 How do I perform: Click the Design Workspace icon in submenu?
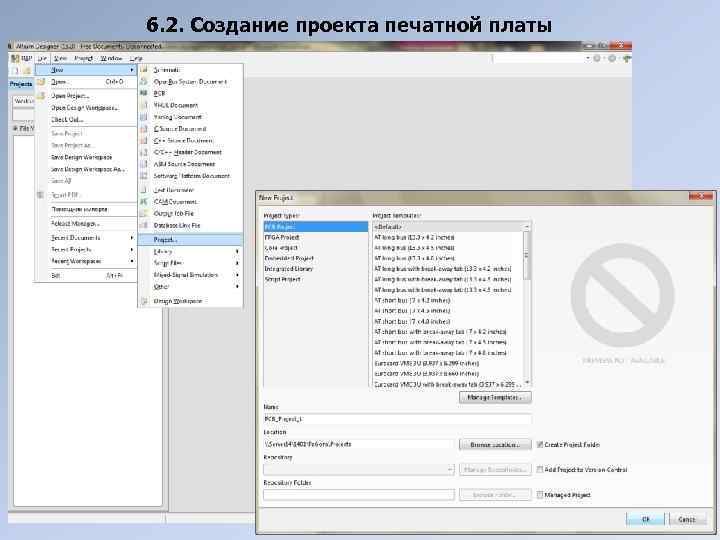coord(144,301)
